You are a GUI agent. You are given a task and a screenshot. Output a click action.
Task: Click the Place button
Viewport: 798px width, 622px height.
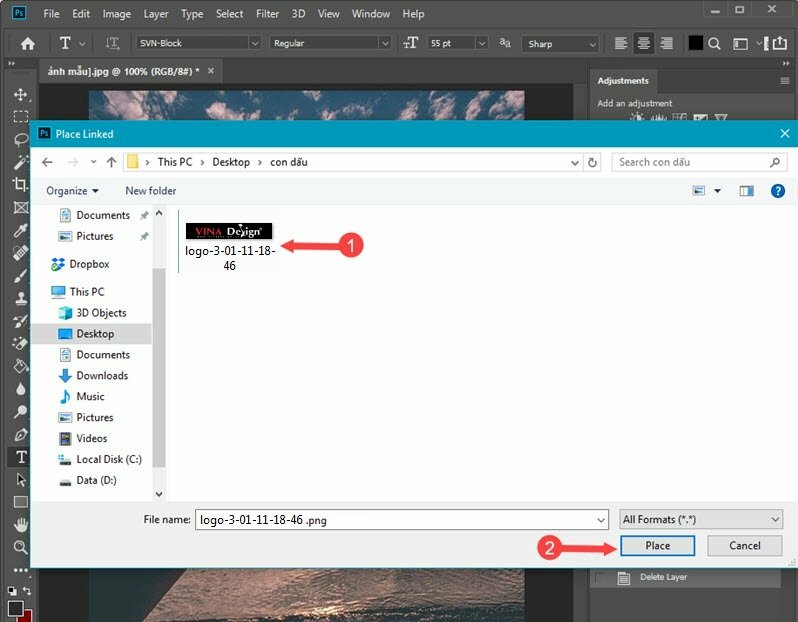pos(657,546)
